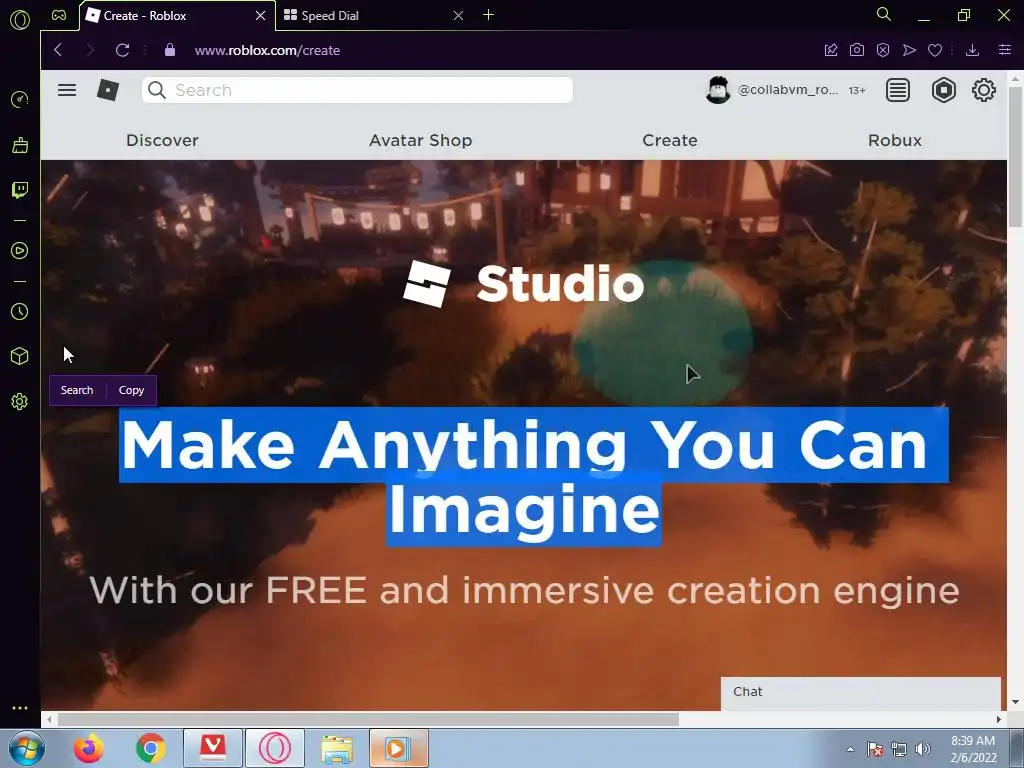Open a new tab with plus button

coord(488,15)
